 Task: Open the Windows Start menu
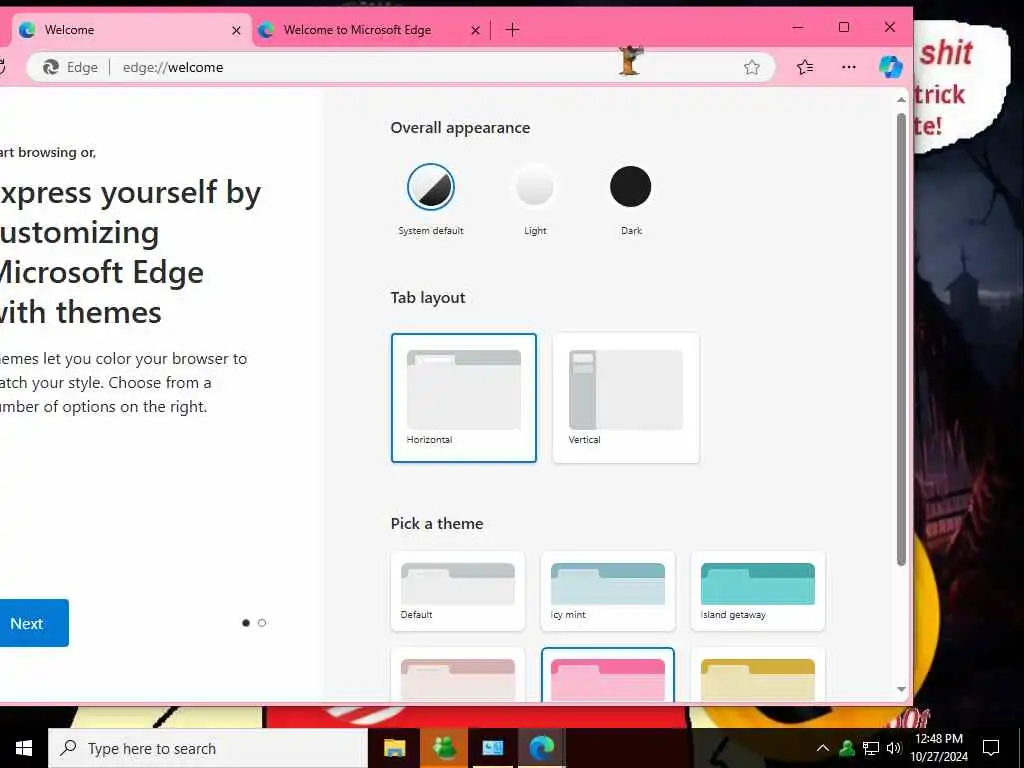pyautogui.click(x=24, y=748)
